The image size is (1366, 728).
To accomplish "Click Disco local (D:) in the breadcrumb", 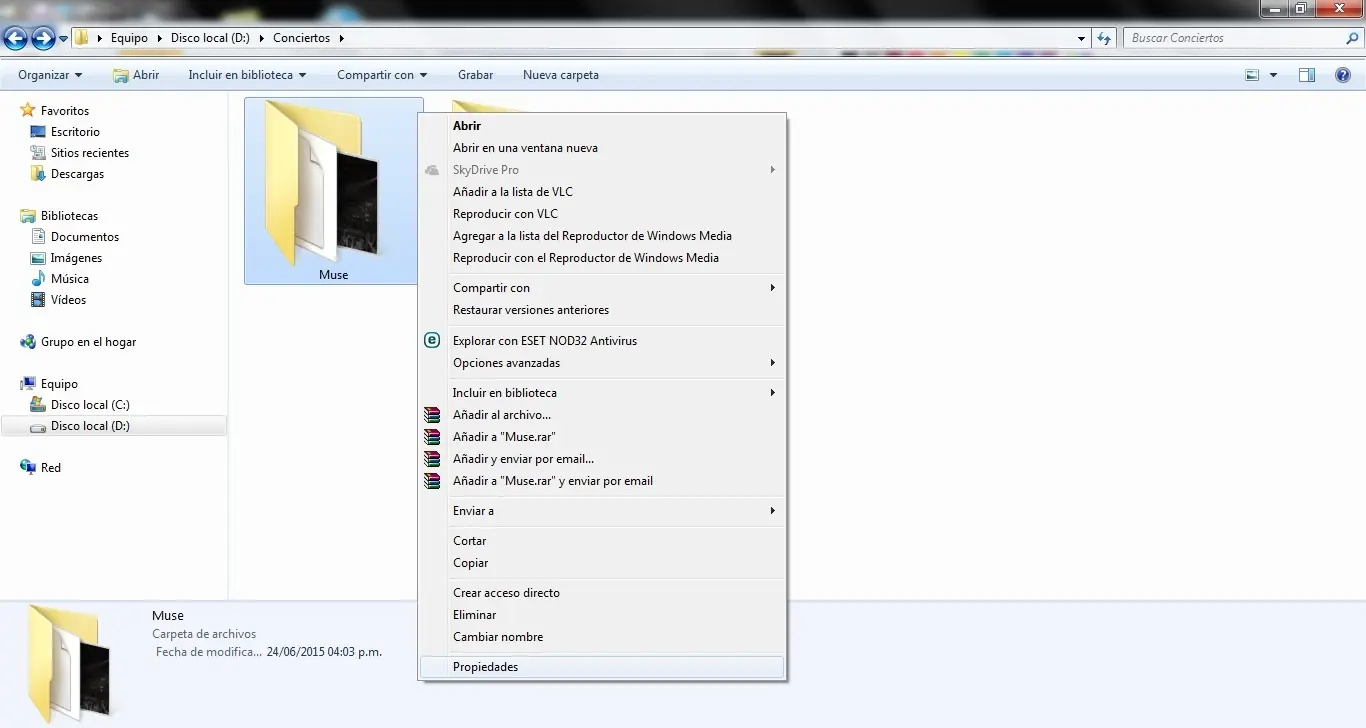I will (210, 38).
